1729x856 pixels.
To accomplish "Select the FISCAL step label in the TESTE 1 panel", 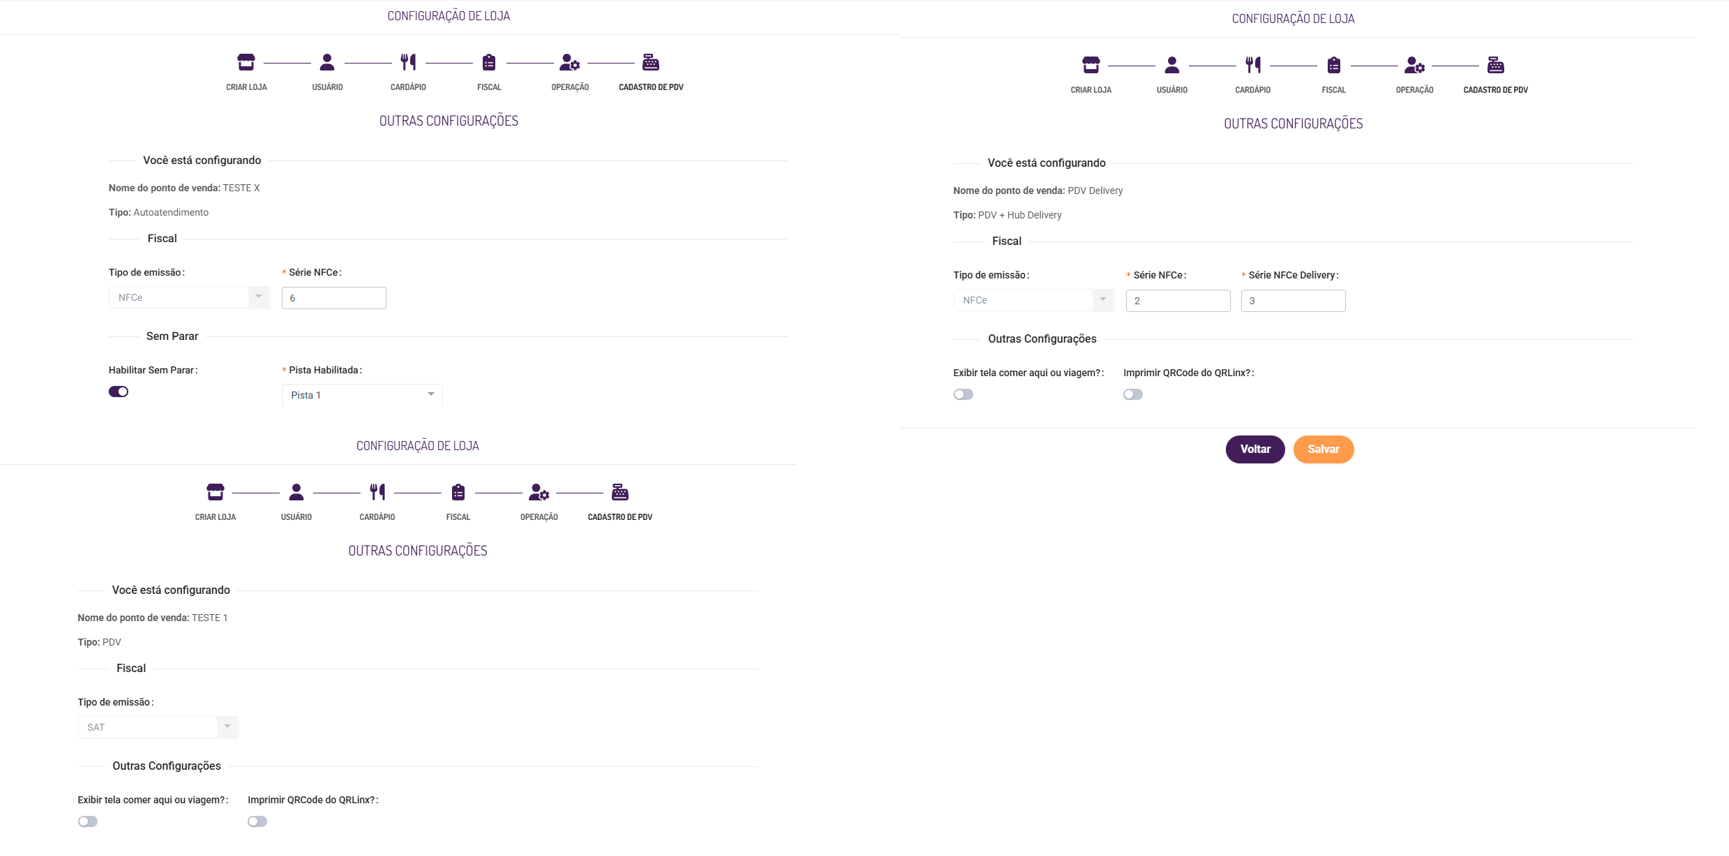I will [458, 517].
